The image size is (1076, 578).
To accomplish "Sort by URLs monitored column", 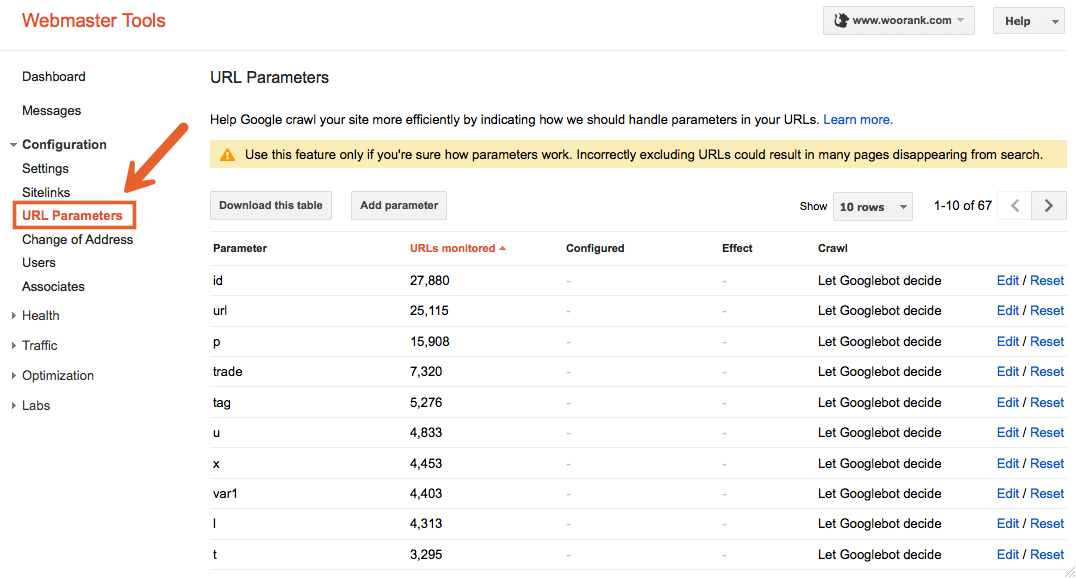I will click(458, 248).
